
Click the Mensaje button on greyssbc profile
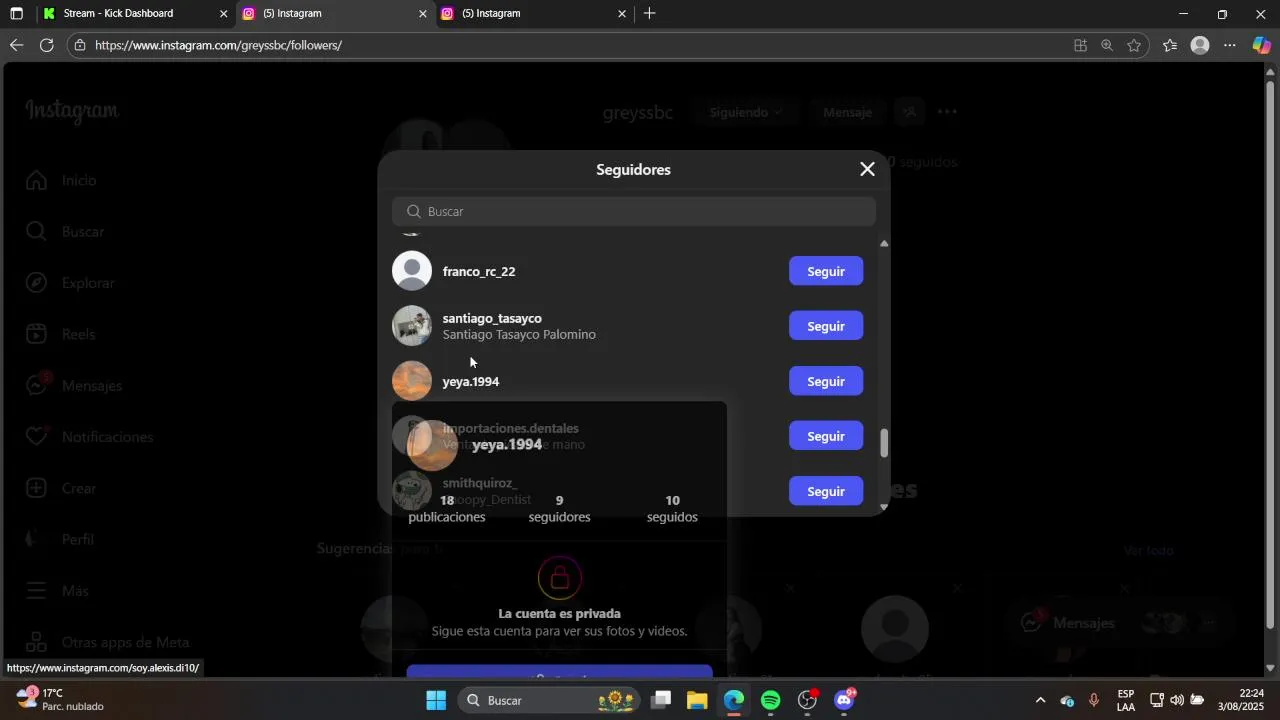click(x=848, y=112)
